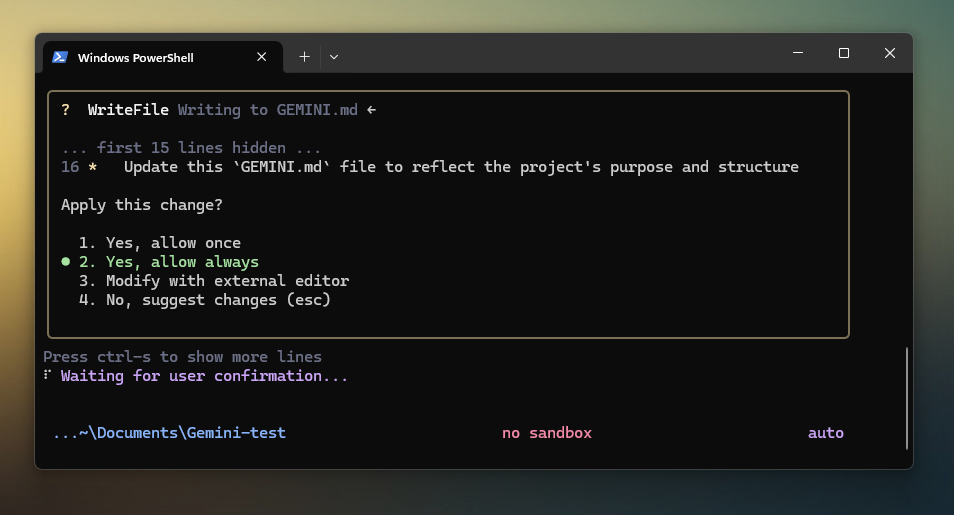Click 'Press ctrl-s to show more lines'
This screenshot has width=954, height=515.
tap(183, 357)
